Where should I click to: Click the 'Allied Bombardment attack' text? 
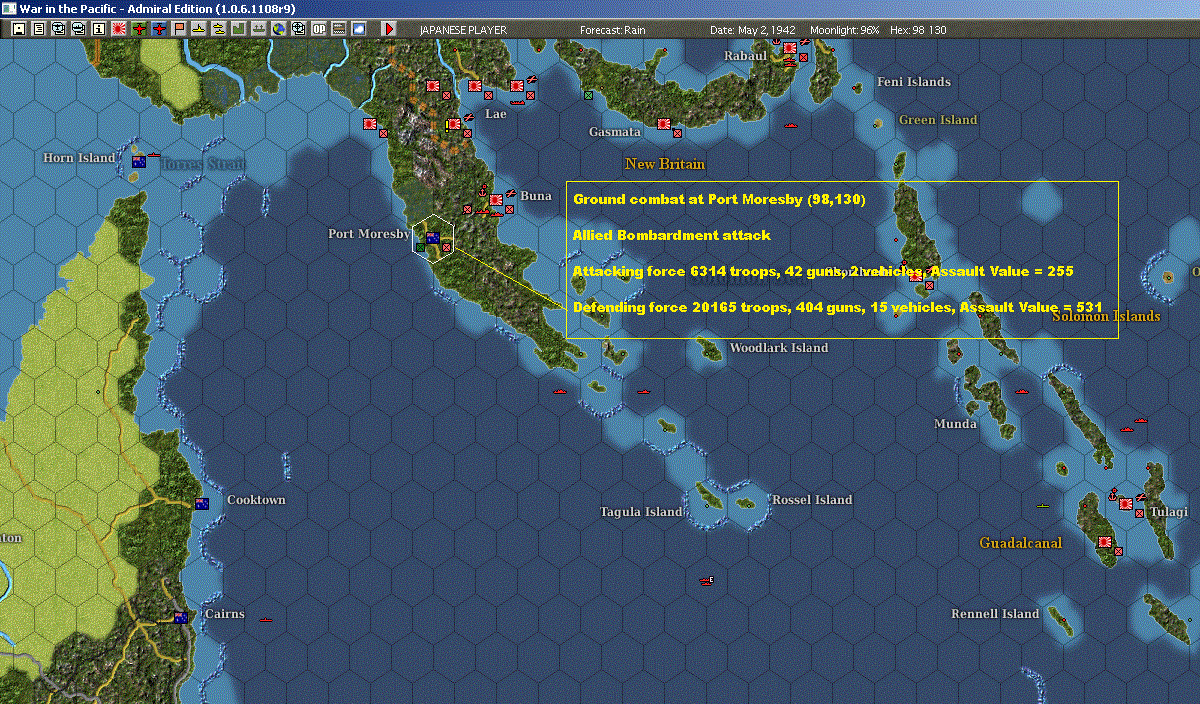(x=672, y=235)
